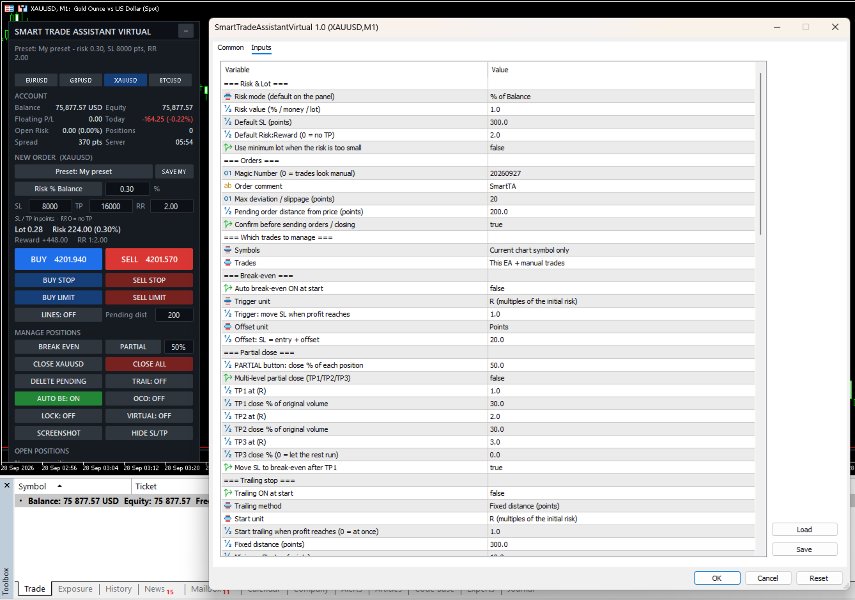Open the Exposure tab in Toolbox

[x=75, y=589]
